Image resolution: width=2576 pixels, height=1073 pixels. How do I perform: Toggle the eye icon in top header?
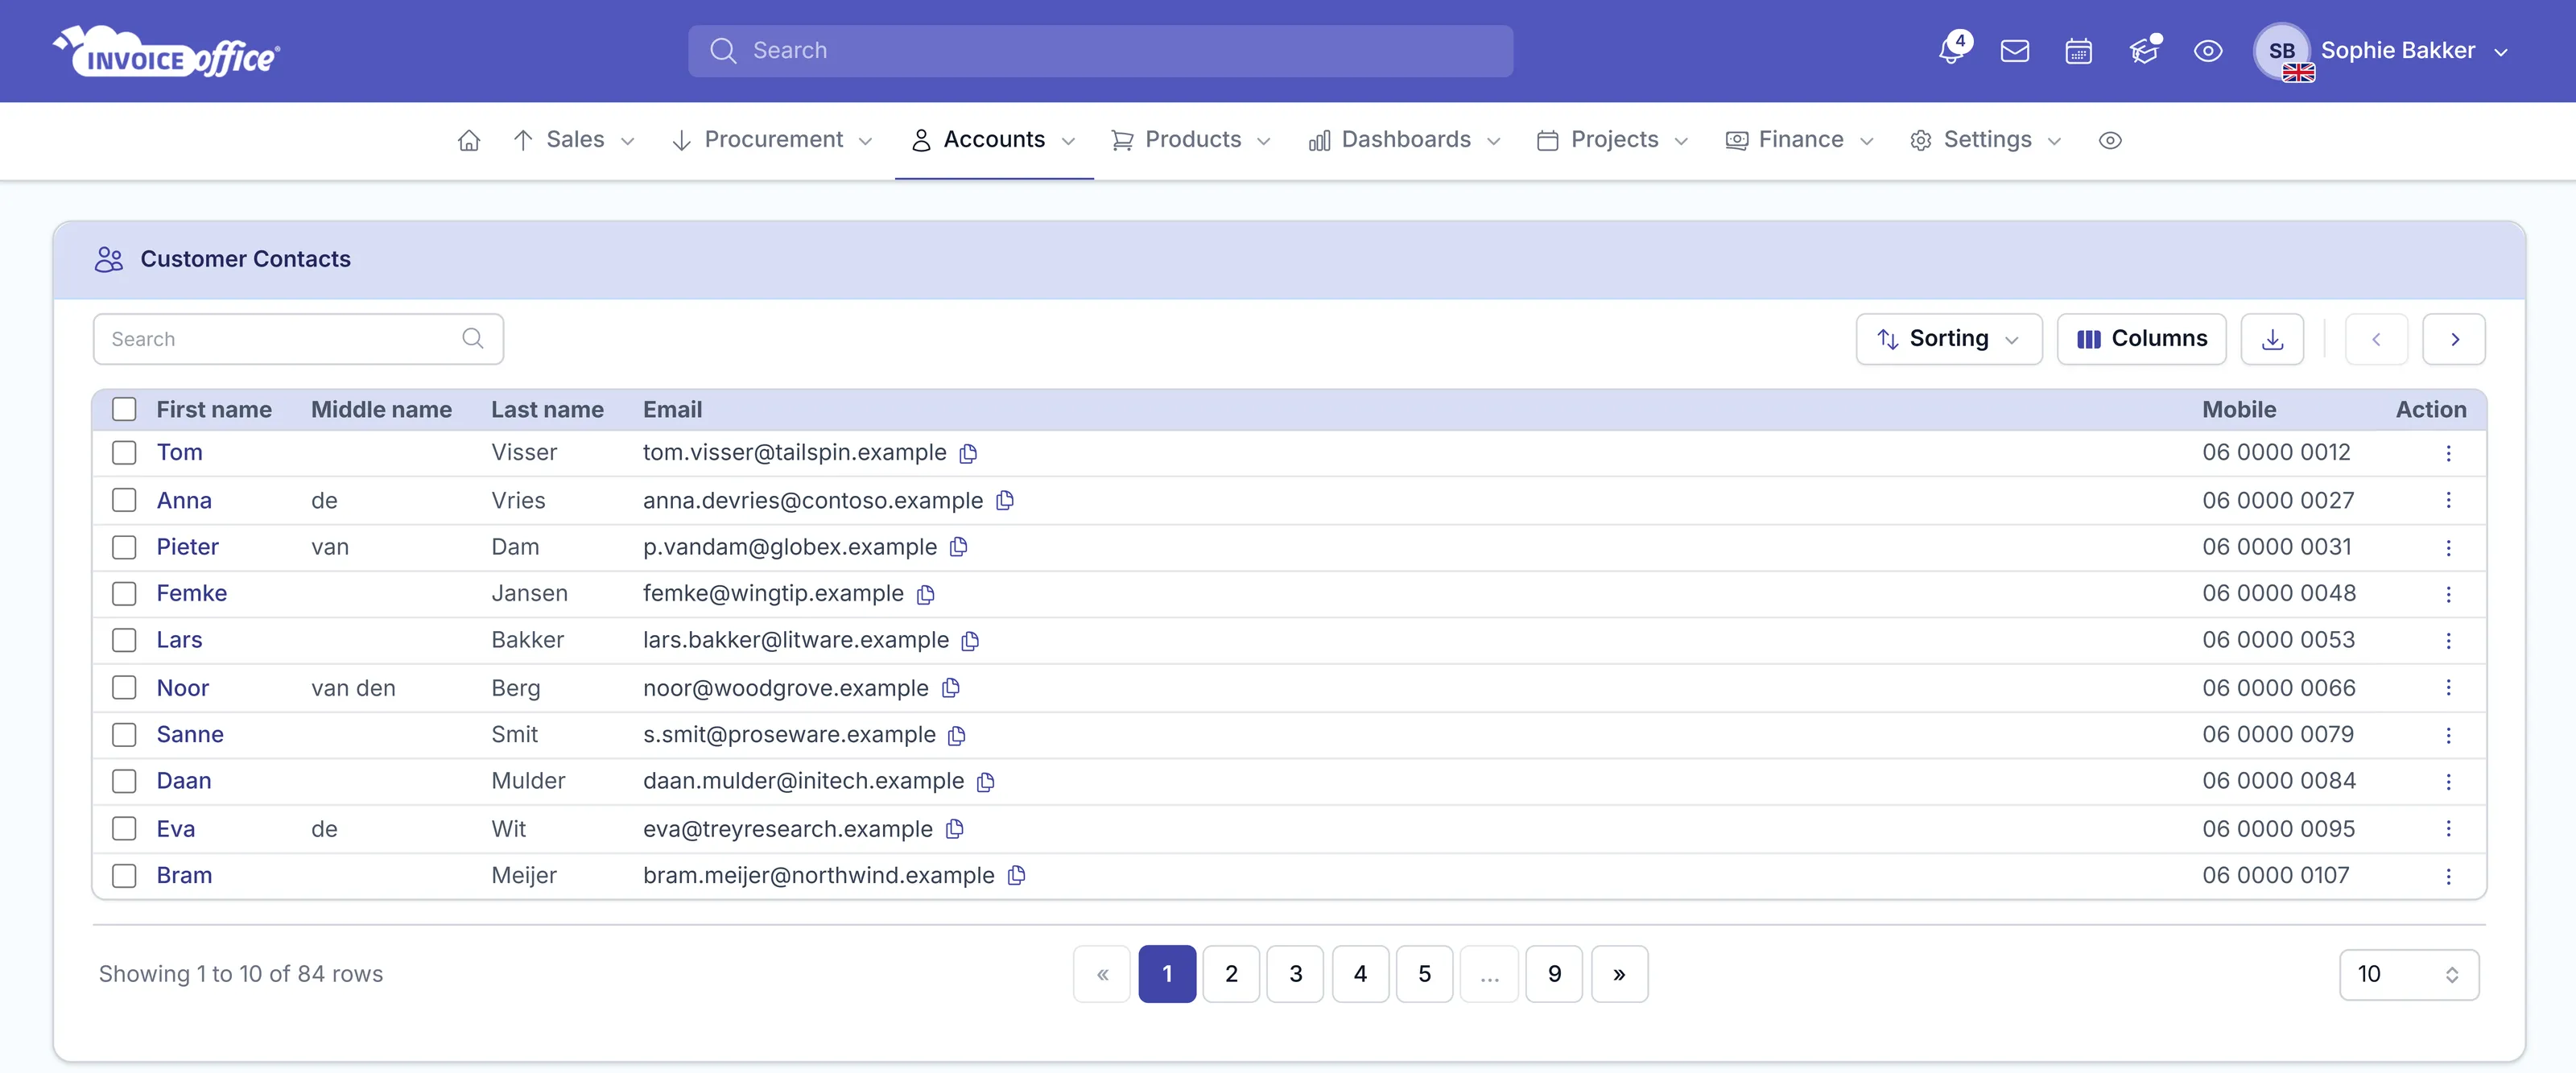(x=2207, y=51)
